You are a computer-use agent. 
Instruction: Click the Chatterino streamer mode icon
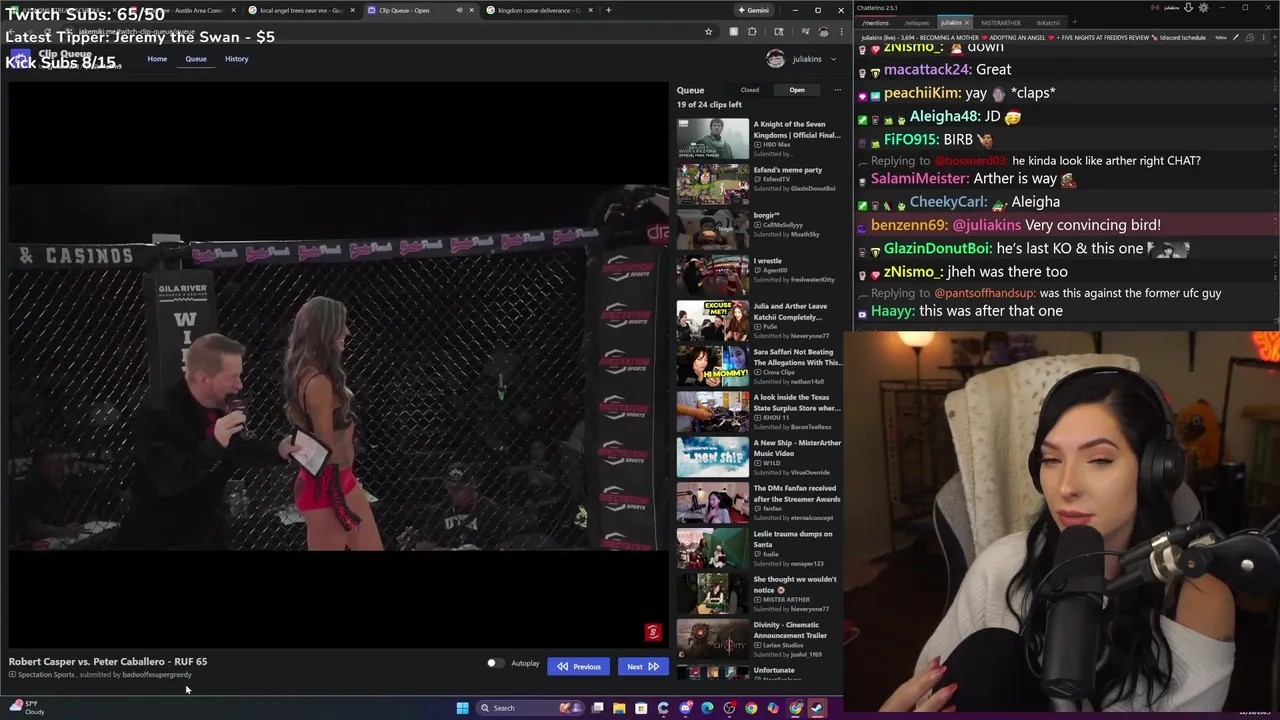point(1155,7)
